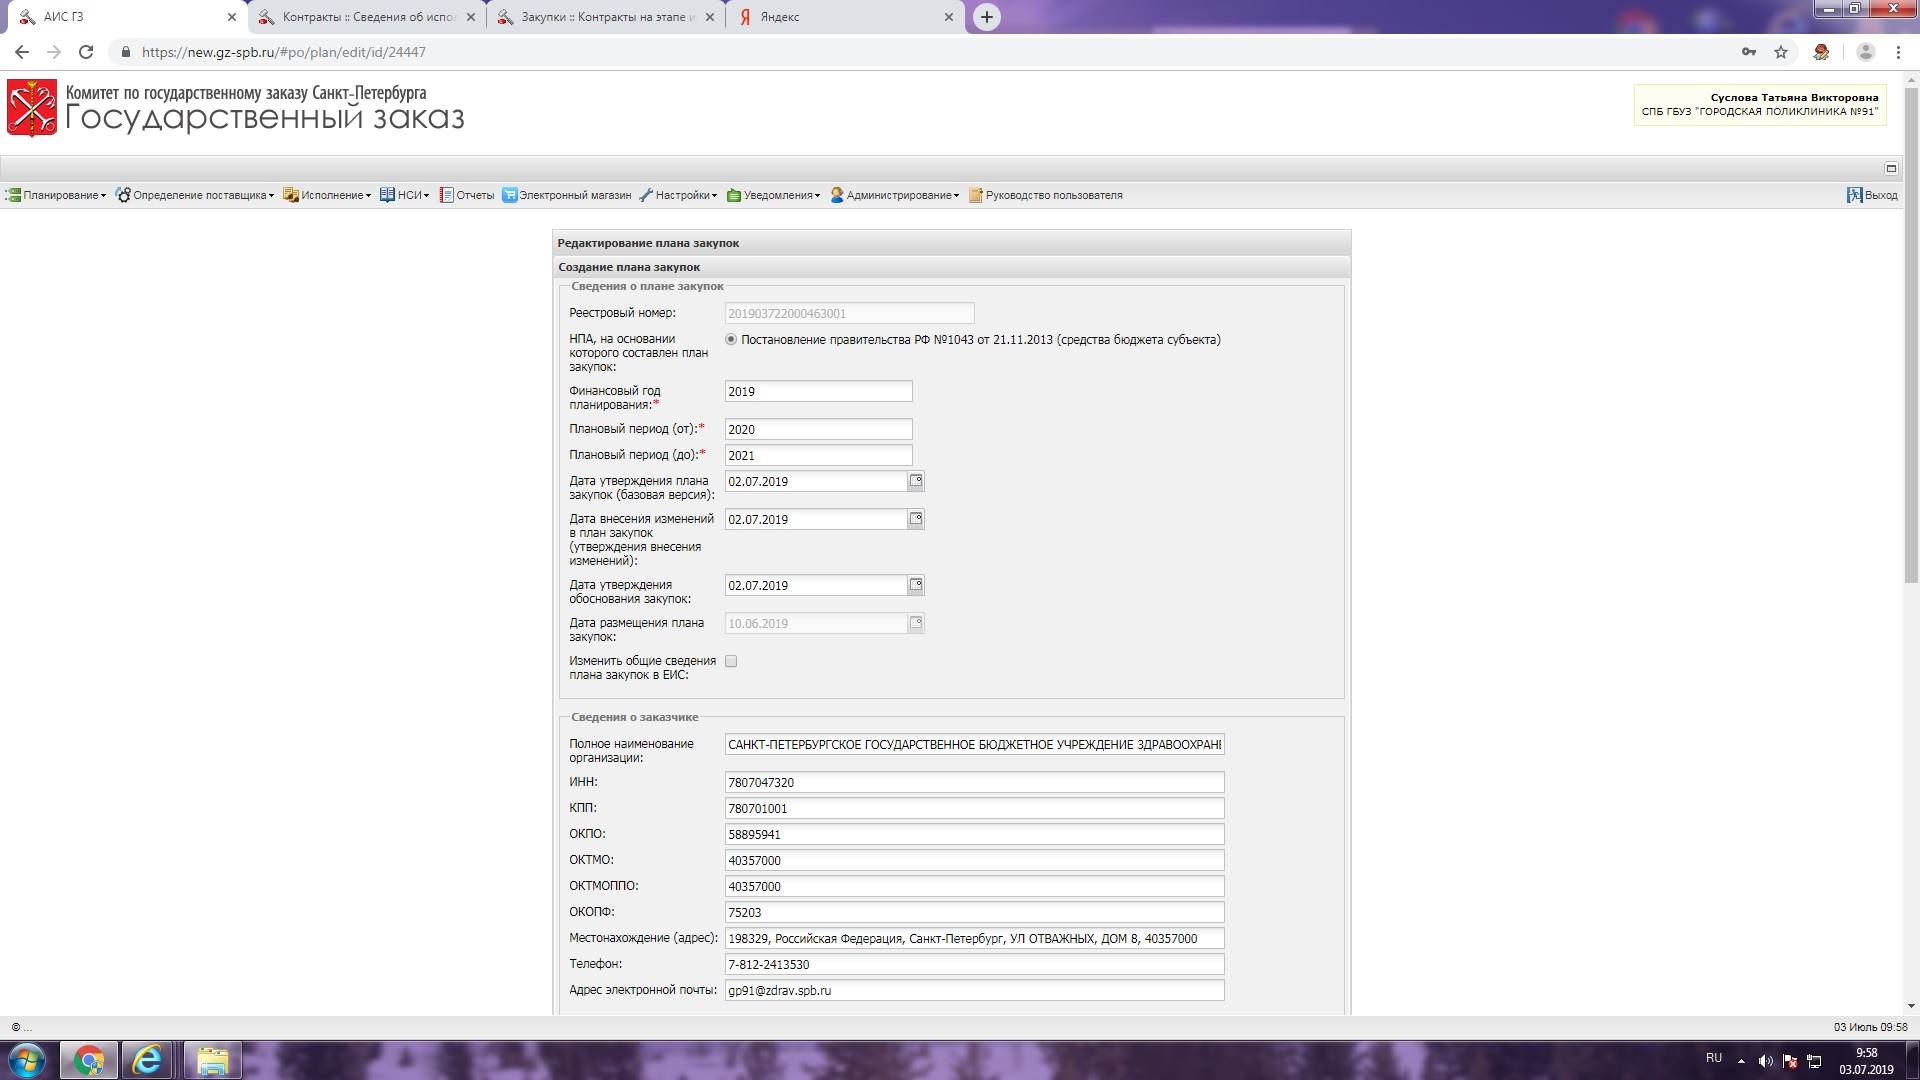Click the Выход logout icon

(x=1854, y=195)
